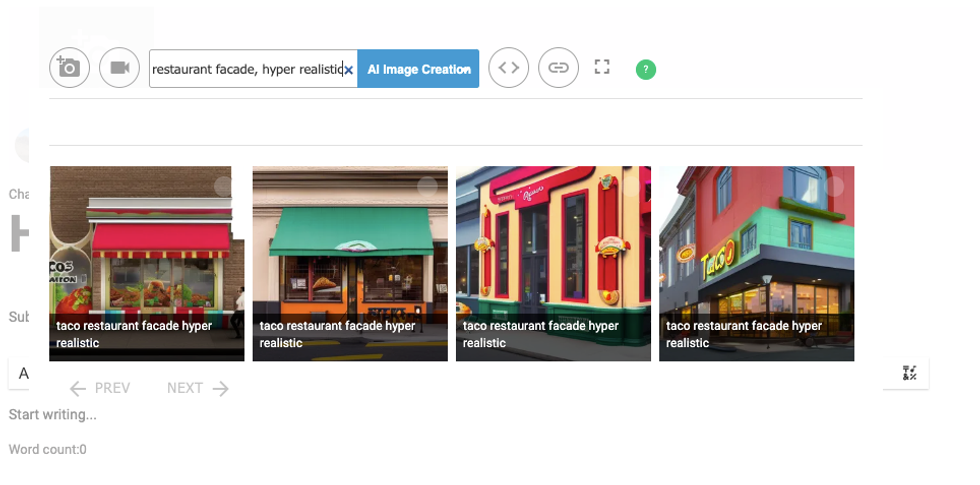Toggle fullscreen with the expand icon
The width and height of the screenshot is (980, 485).
(x=602, y=67)
